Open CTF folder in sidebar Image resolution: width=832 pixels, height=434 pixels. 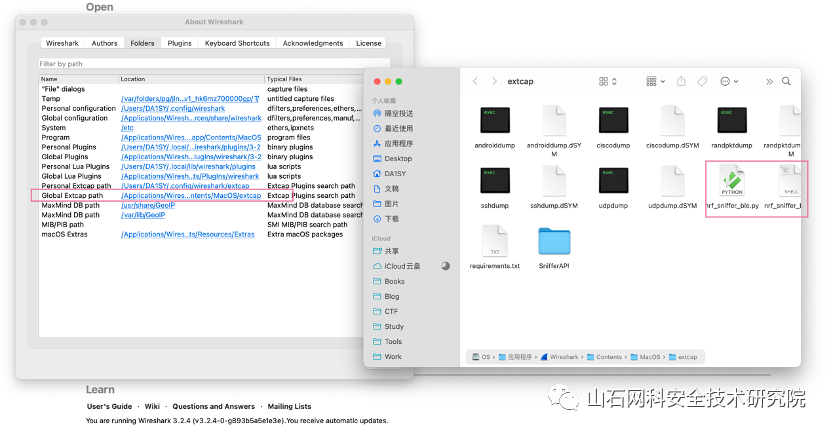pyautogui.click(x=386, y=311)
